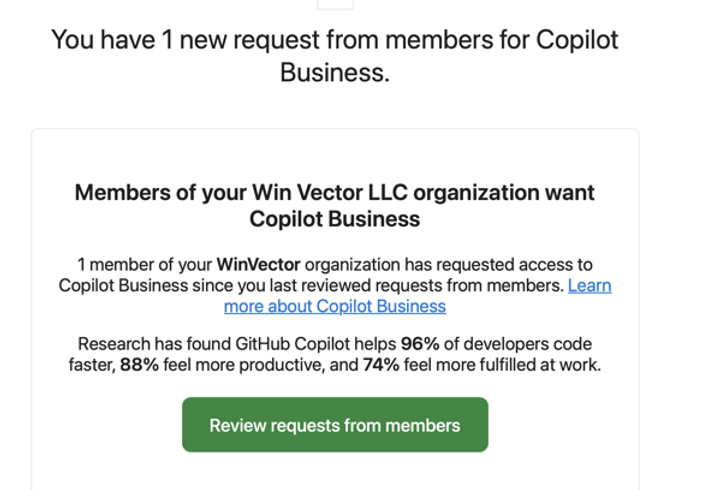Click the bold WinVector organization name

259,265
